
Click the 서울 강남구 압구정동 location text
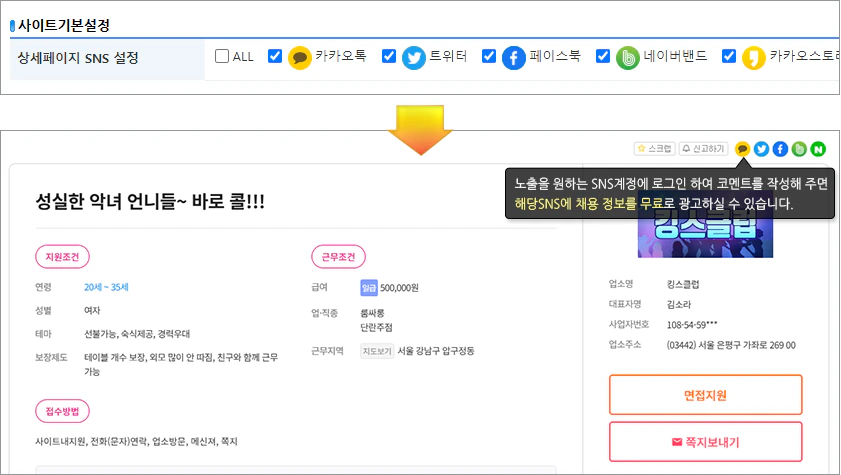[x=436, y=351]
